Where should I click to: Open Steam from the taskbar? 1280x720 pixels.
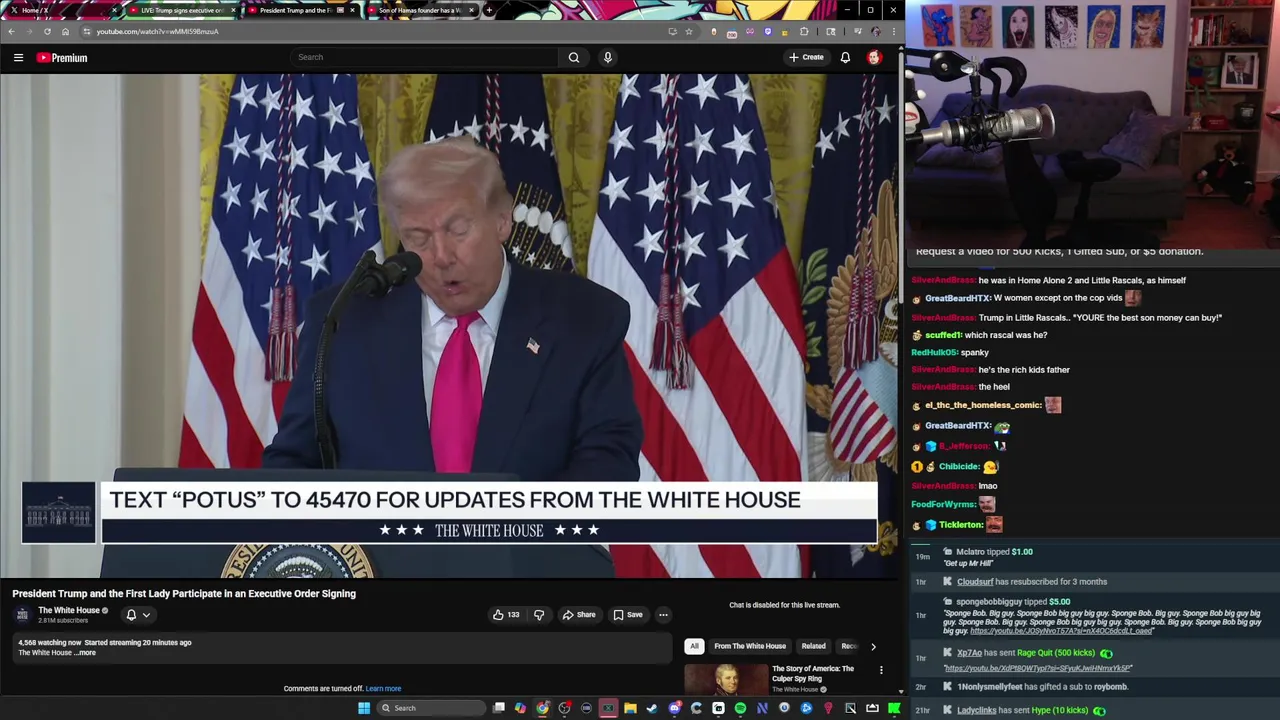(x=651, y=708)
